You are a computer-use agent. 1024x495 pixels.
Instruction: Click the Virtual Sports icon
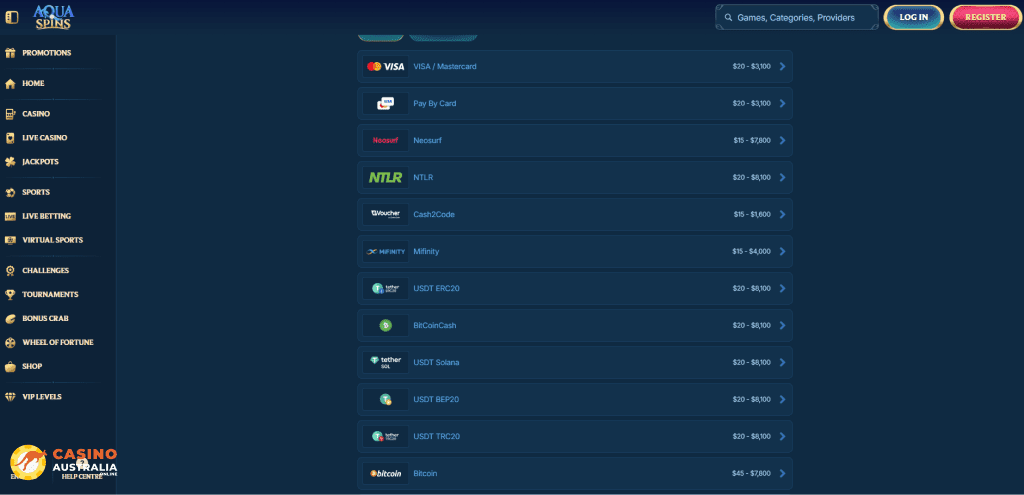click(10, 240)
